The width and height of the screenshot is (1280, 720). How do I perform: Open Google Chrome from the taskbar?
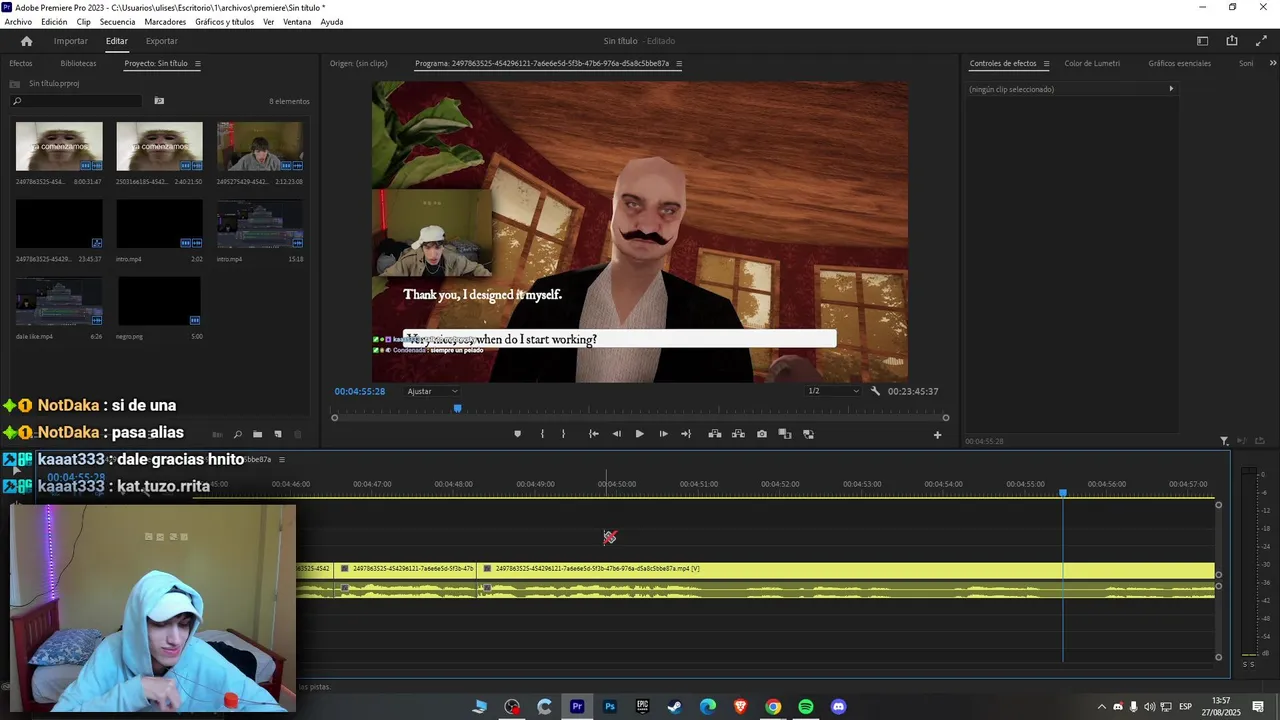(773, 707)
